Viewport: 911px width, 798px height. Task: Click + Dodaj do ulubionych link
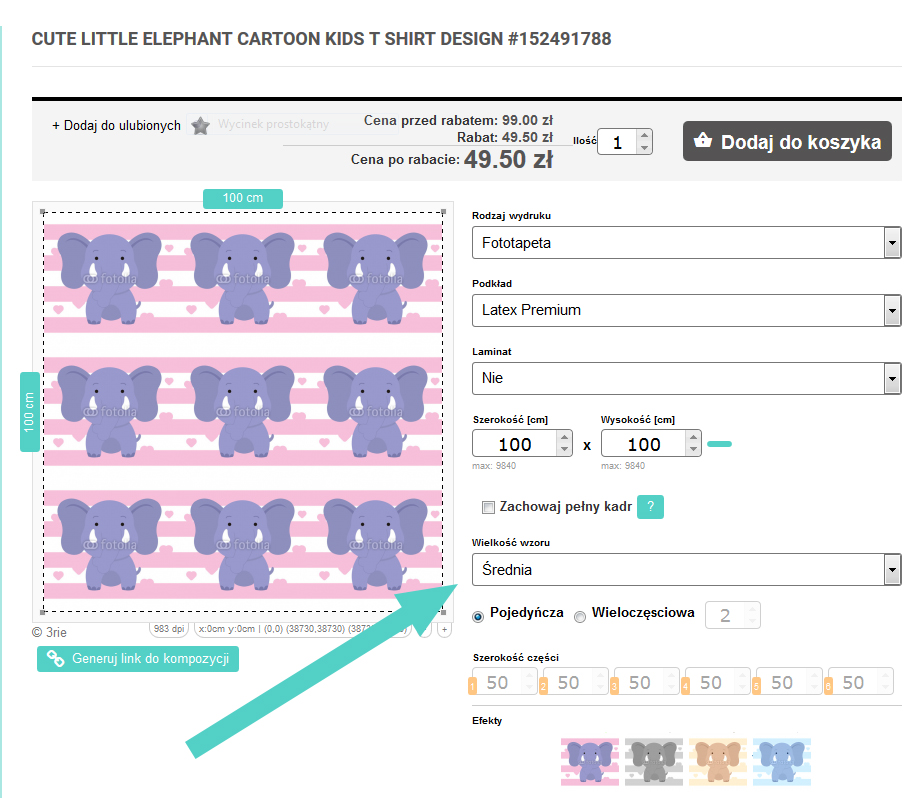(116, 125)
